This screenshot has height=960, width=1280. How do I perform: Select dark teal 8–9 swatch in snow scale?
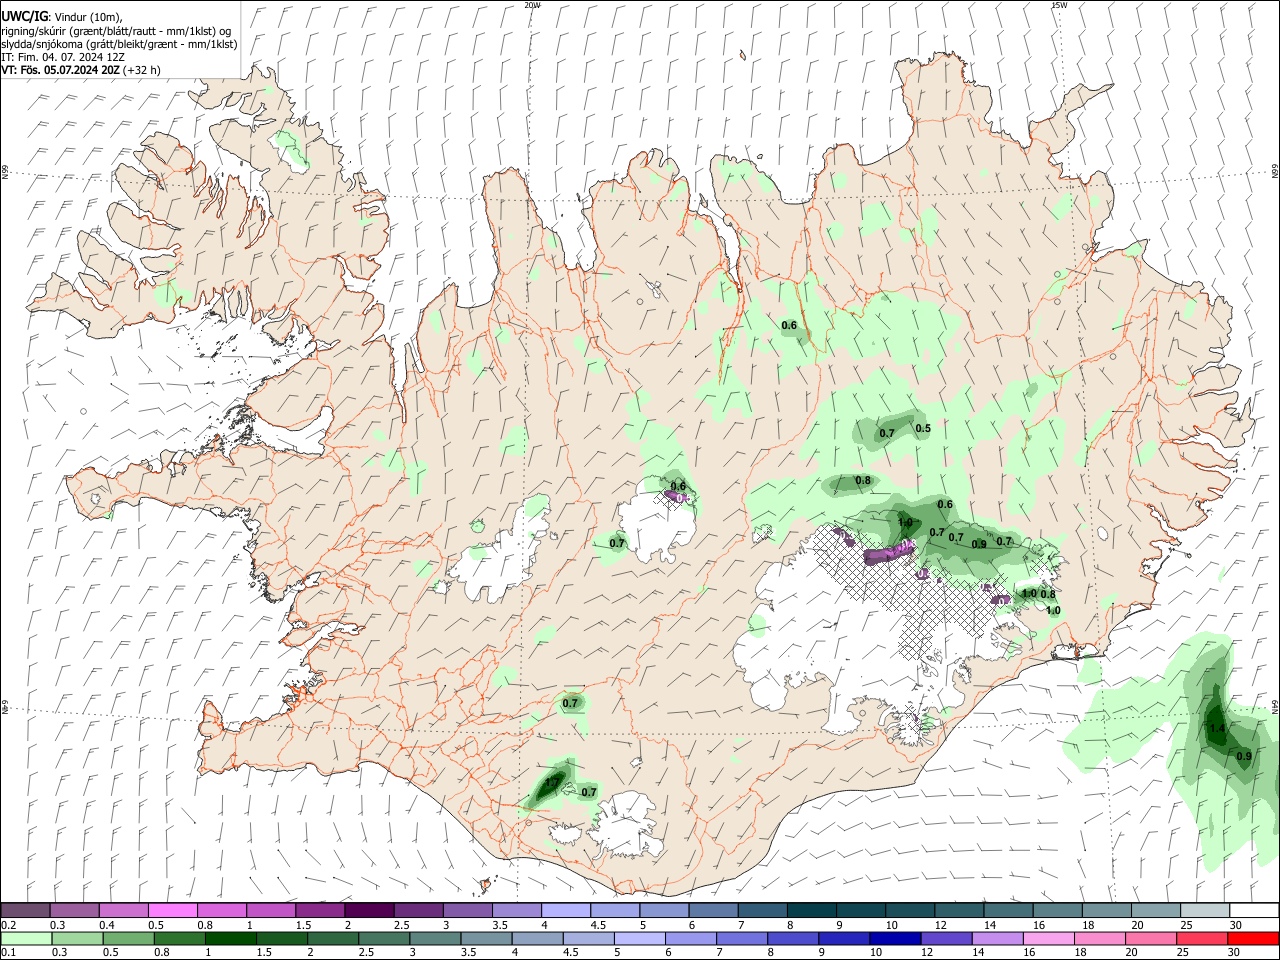811,911
